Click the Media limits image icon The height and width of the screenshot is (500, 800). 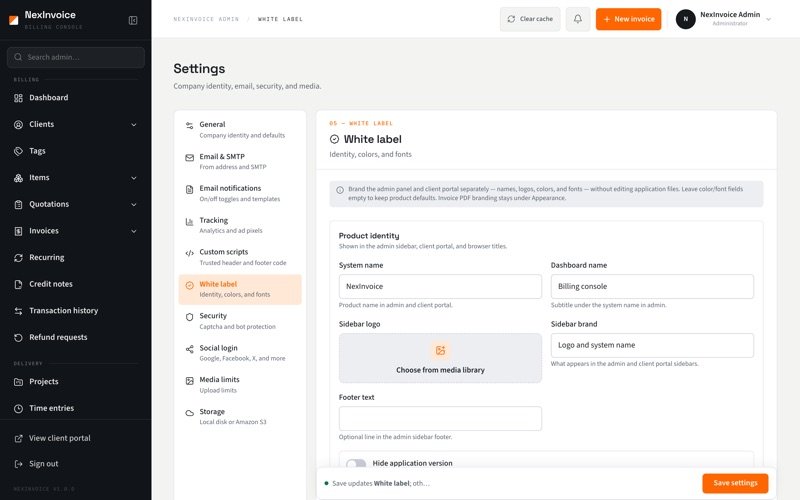pos(189,381)
